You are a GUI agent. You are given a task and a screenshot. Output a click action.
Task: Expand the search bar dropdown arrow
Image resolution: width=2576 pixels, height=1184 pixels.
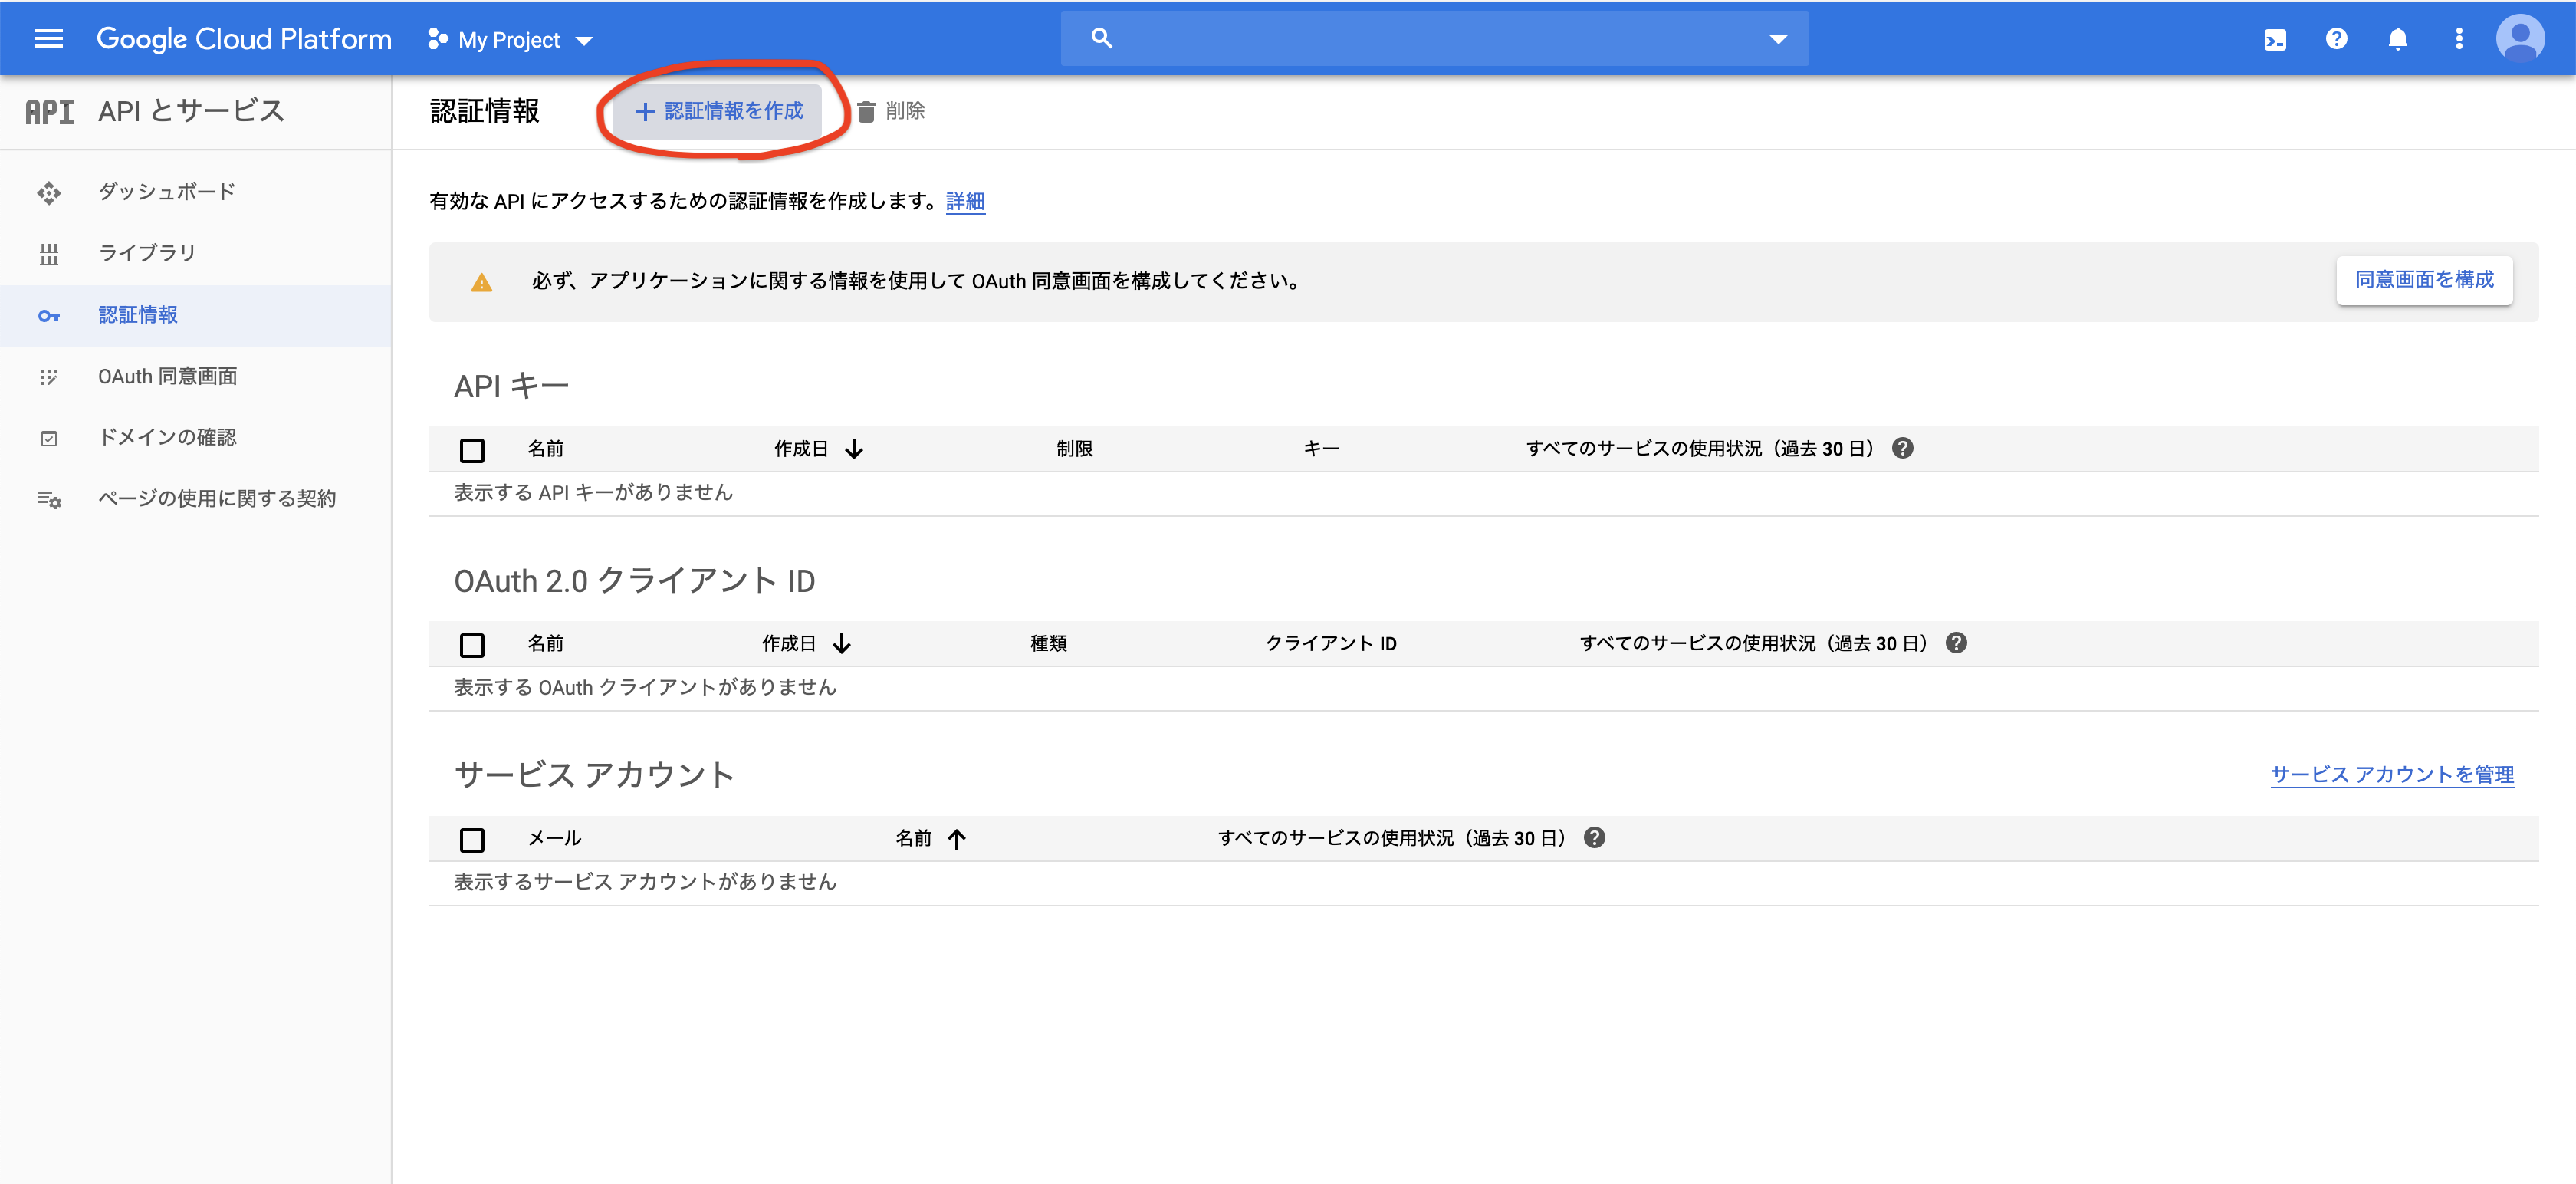(1778, 40)
